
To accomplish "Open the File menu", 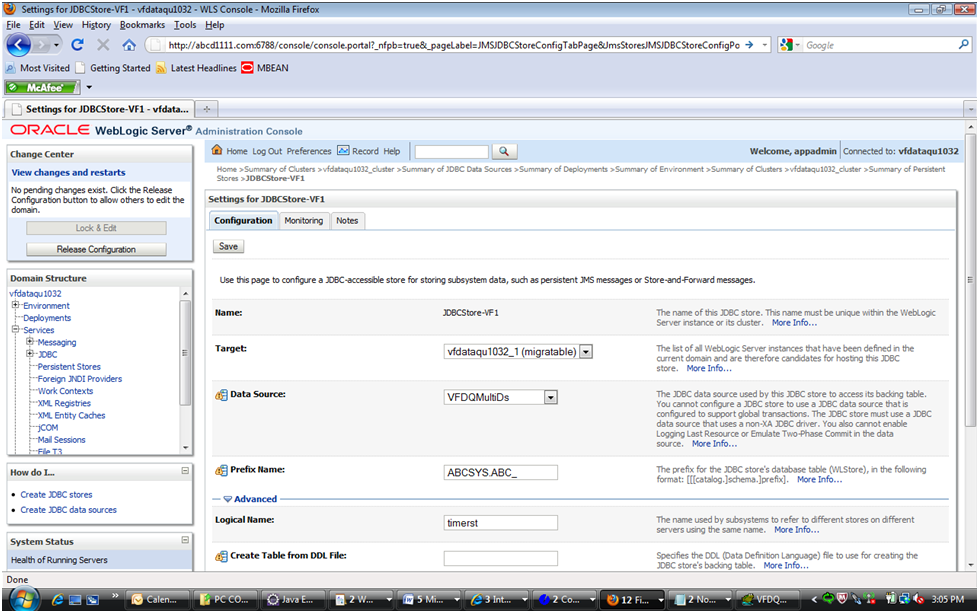I will pos(13,25).
